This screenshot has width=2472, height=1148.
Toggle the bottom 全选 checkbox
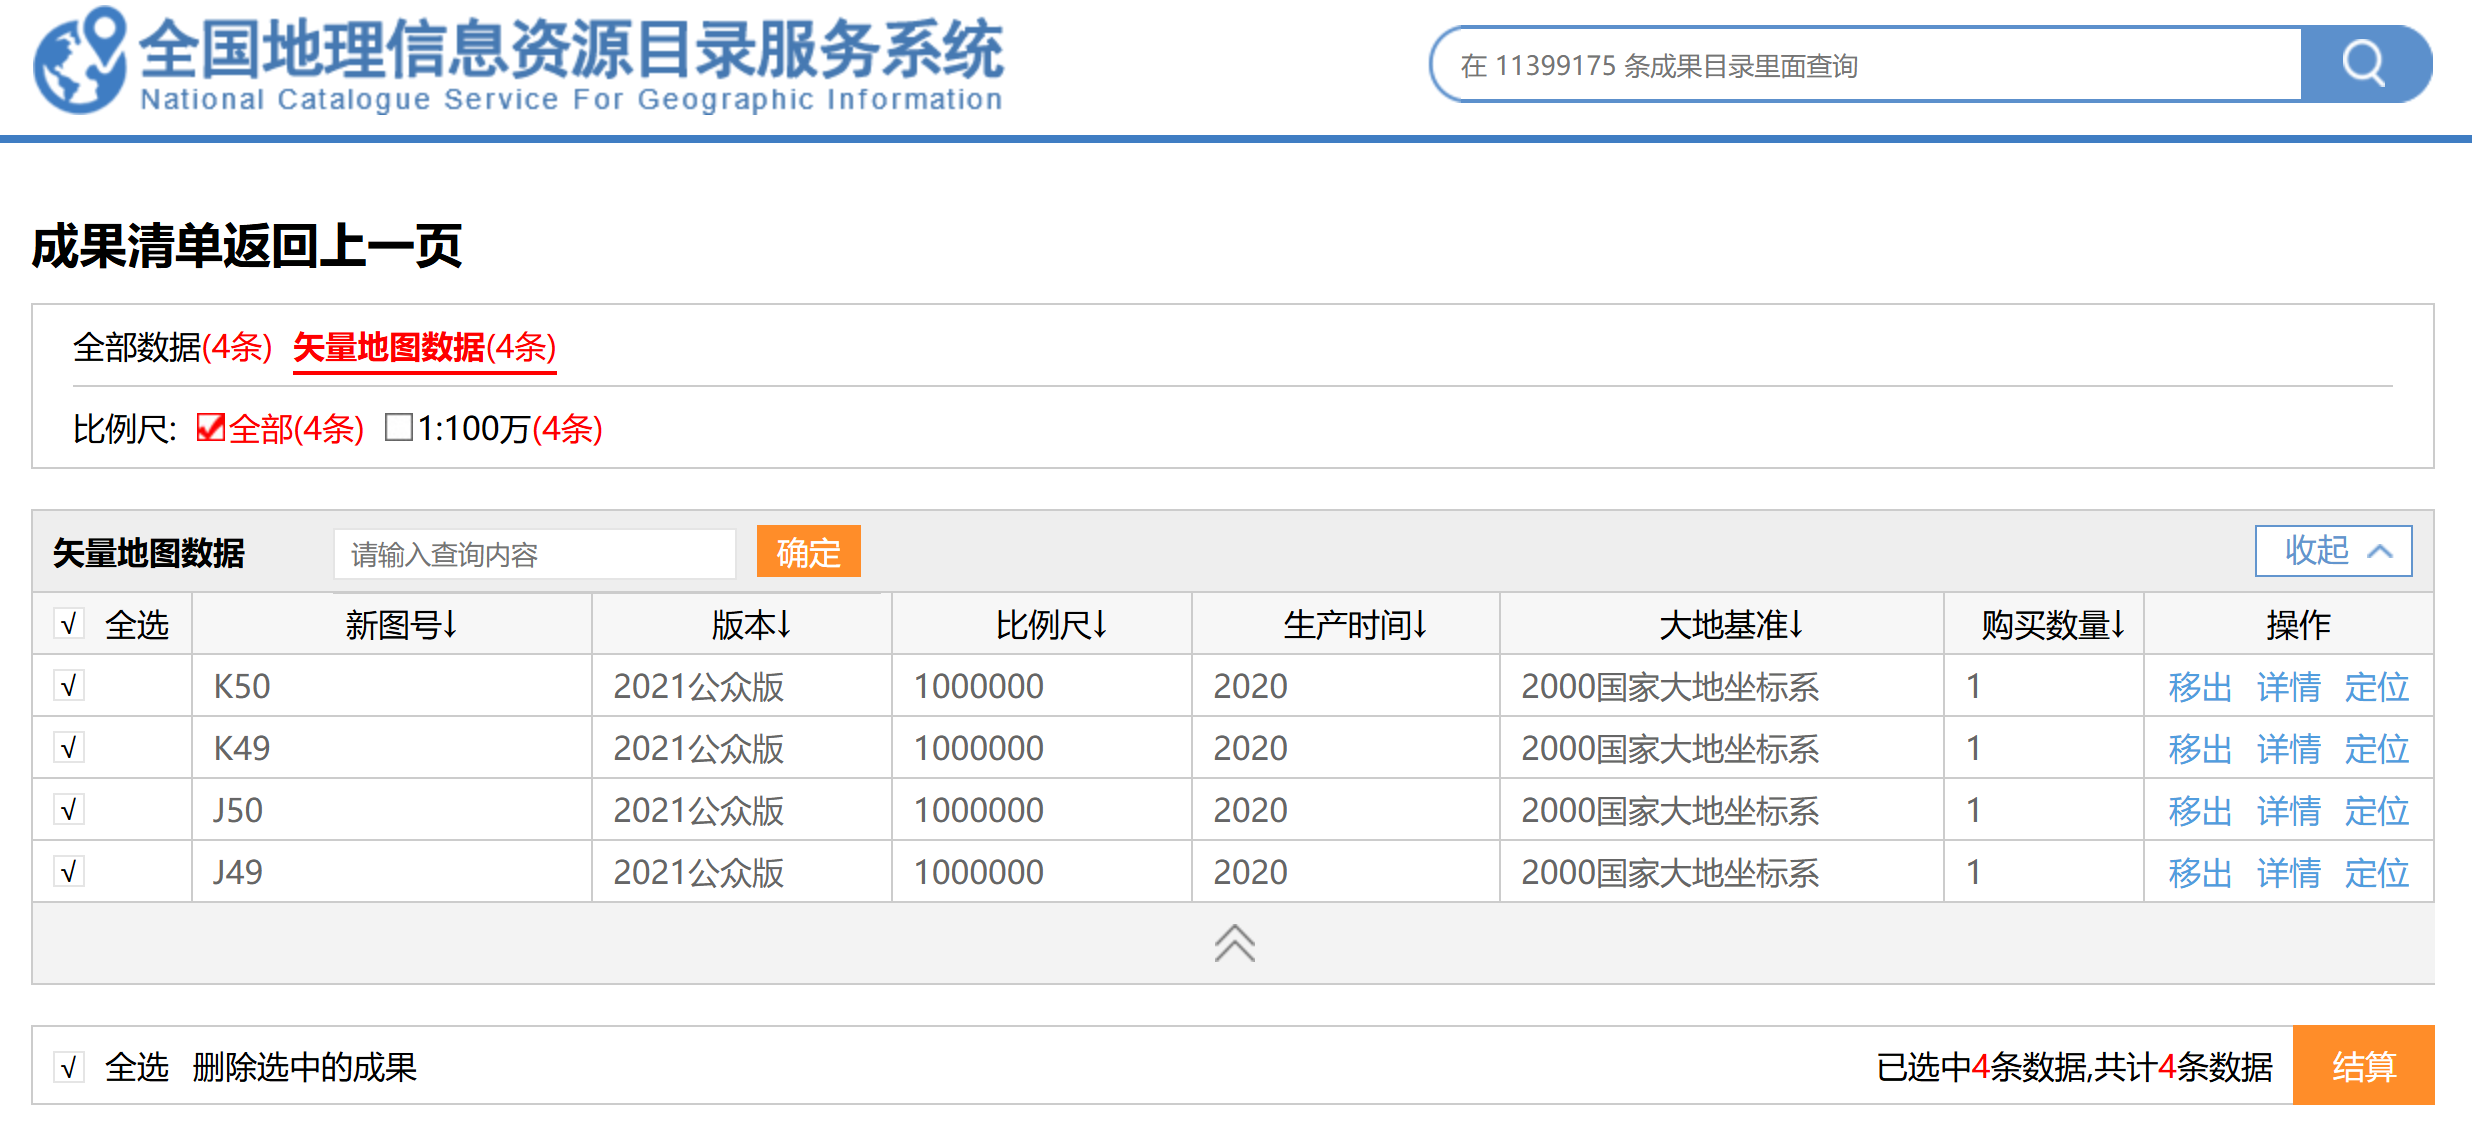pyautogui.click(x=69, y=1067)
